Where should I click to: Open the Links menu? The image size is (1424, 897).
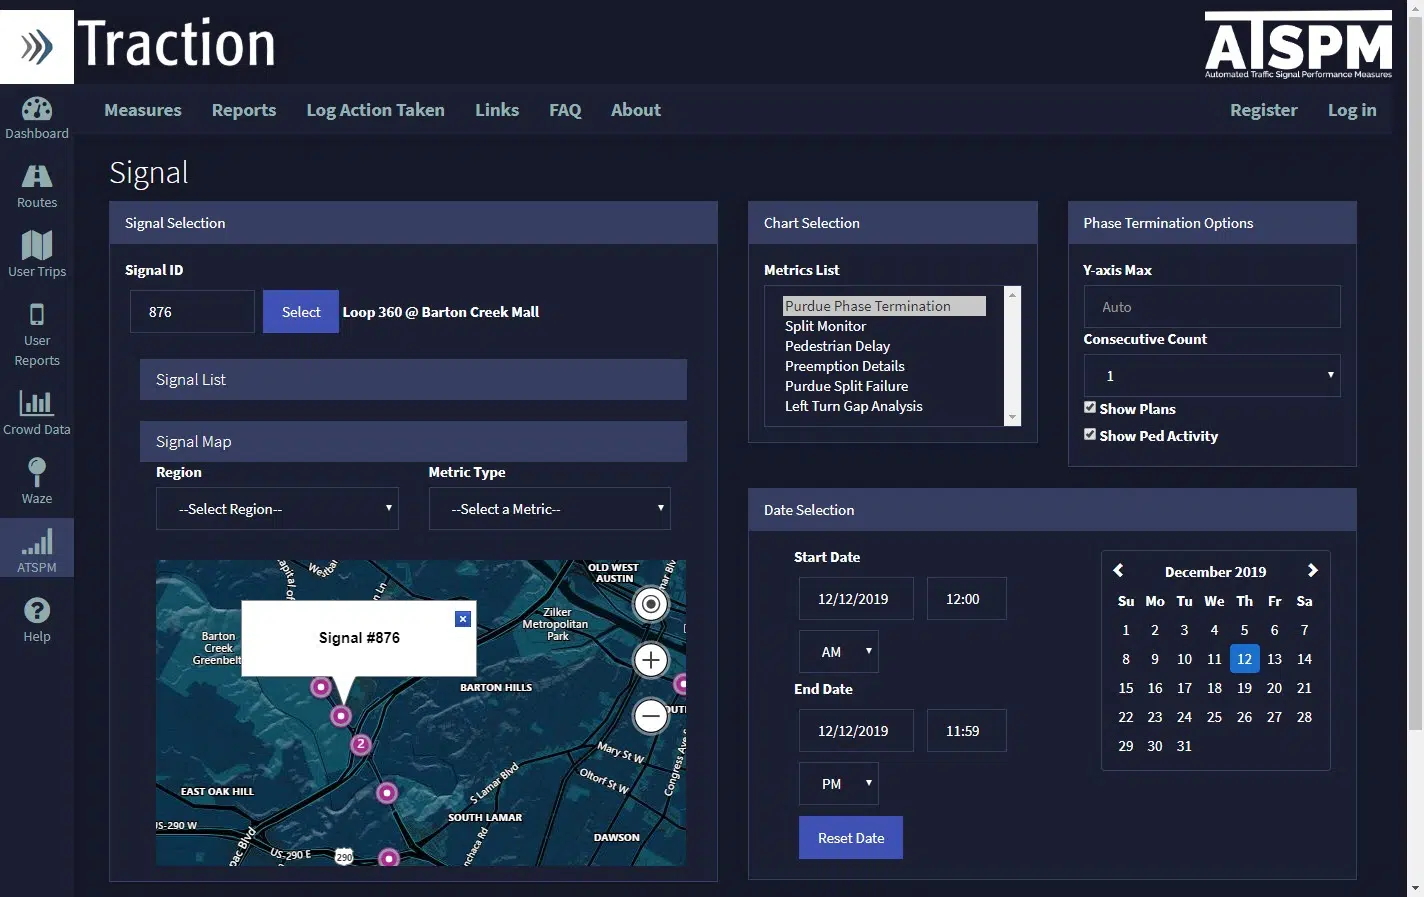(x=497, y=110)
